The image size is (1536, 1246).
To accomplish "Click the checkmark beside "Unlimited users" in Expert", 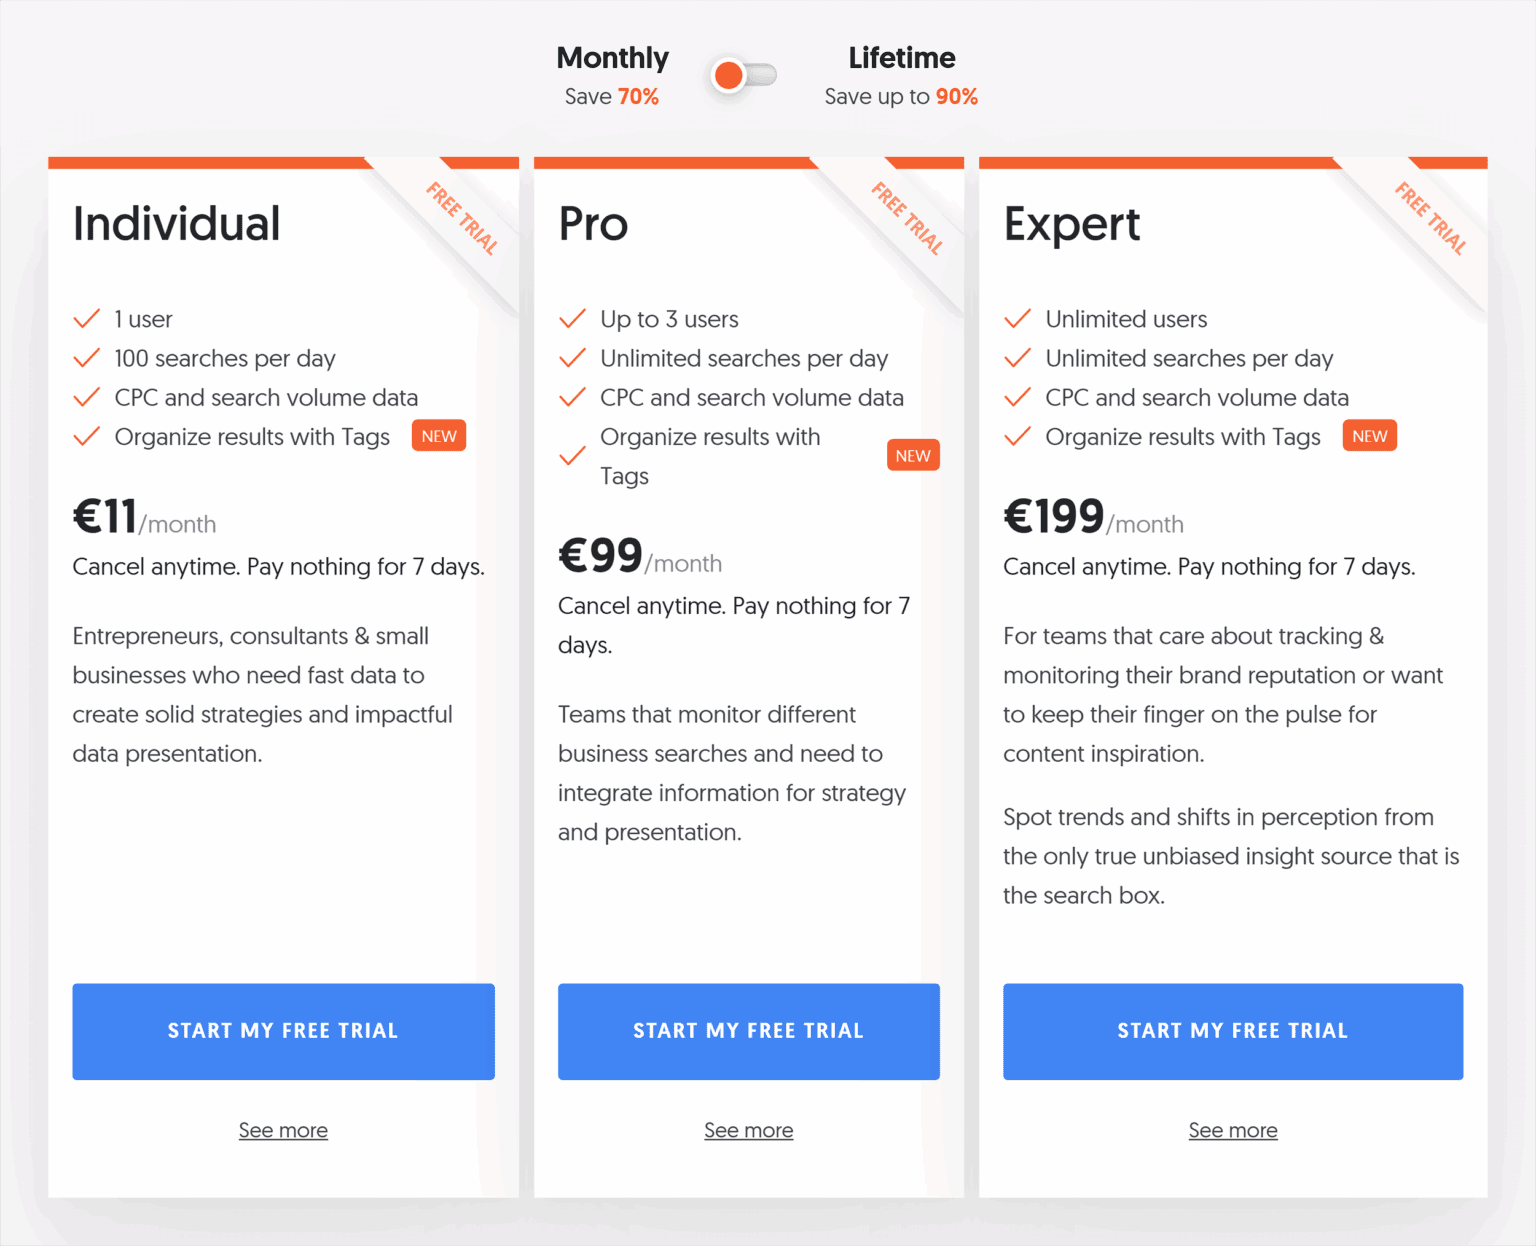I will coord(1017,318).
